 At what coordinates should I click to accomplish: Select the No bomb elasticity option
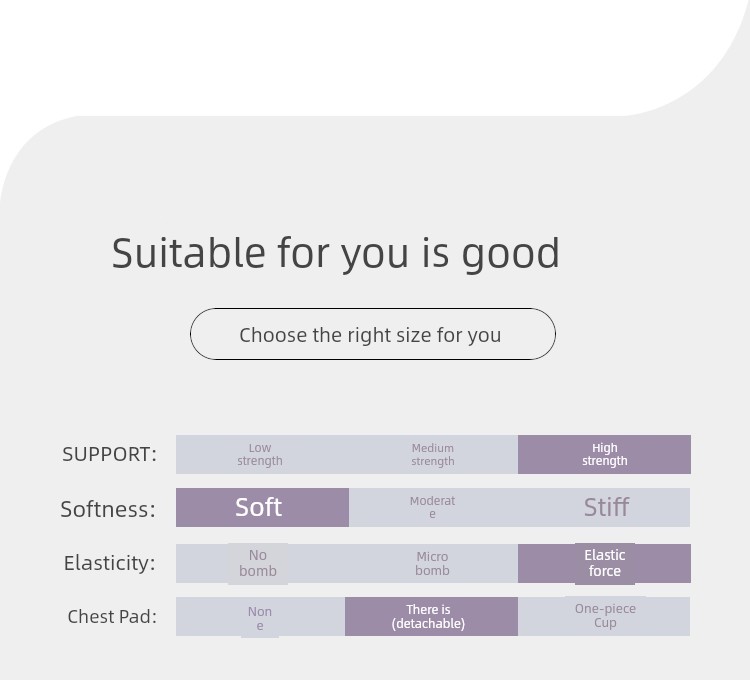pos(258,563)
